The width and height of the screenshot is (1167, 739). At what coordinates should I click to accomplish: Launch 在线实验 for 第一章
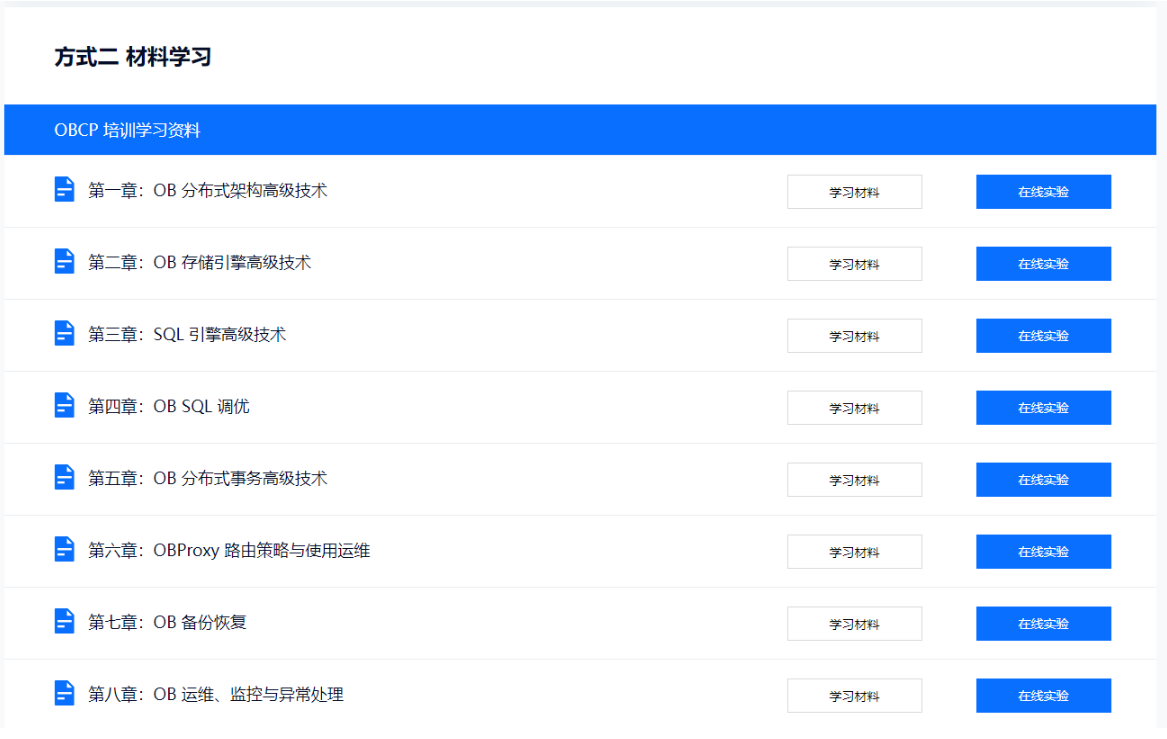pos(1043,191)
